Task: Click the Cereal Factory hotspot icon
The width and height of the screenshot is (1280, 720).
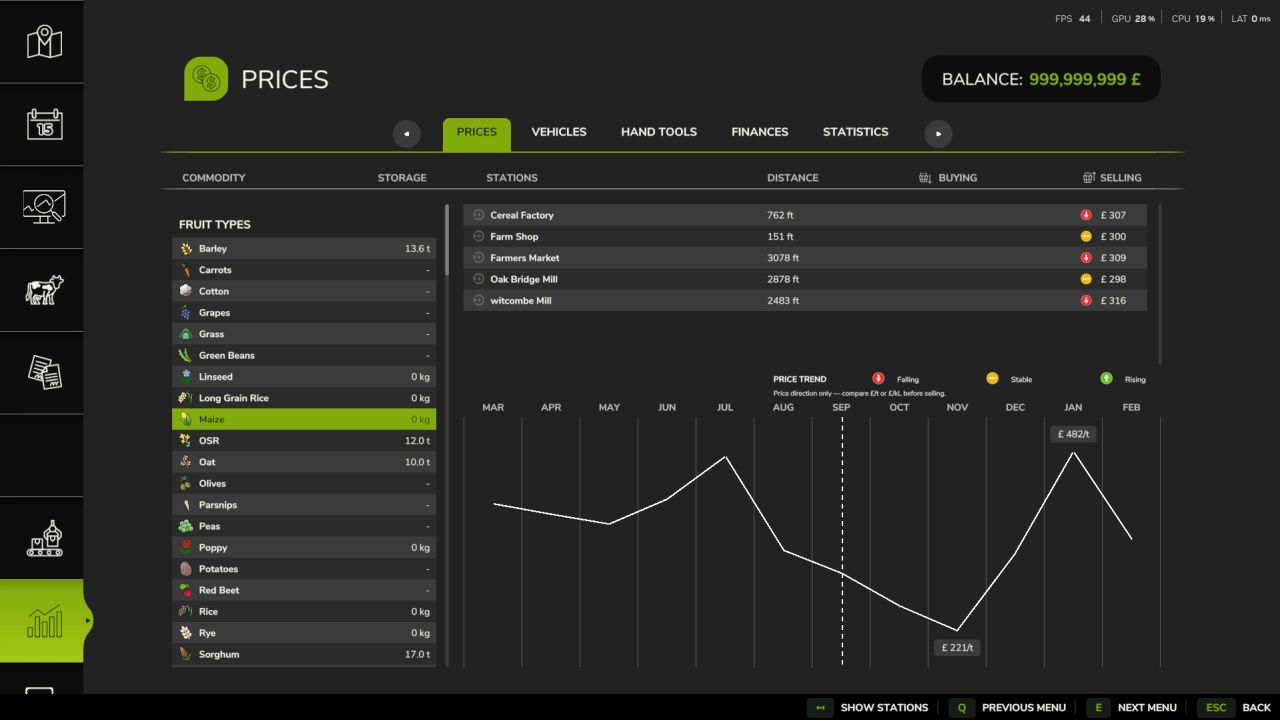Action: (478, 215)
